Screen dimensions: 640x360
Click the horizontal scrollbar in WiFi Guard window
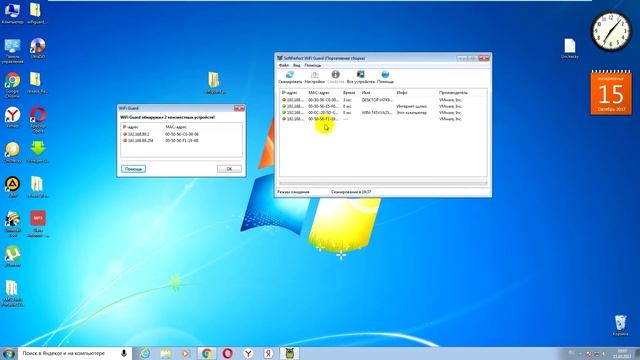click(383, 183)
